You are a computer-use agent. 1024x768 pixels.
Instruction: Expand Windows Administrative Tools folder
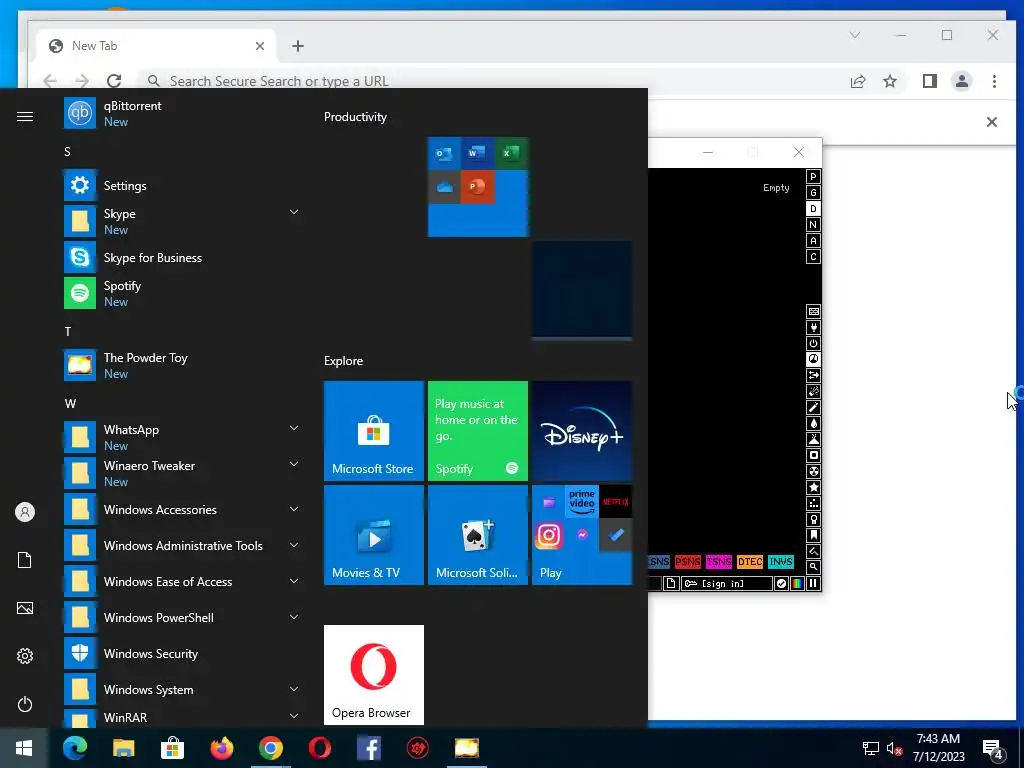(x=294, y=545)
